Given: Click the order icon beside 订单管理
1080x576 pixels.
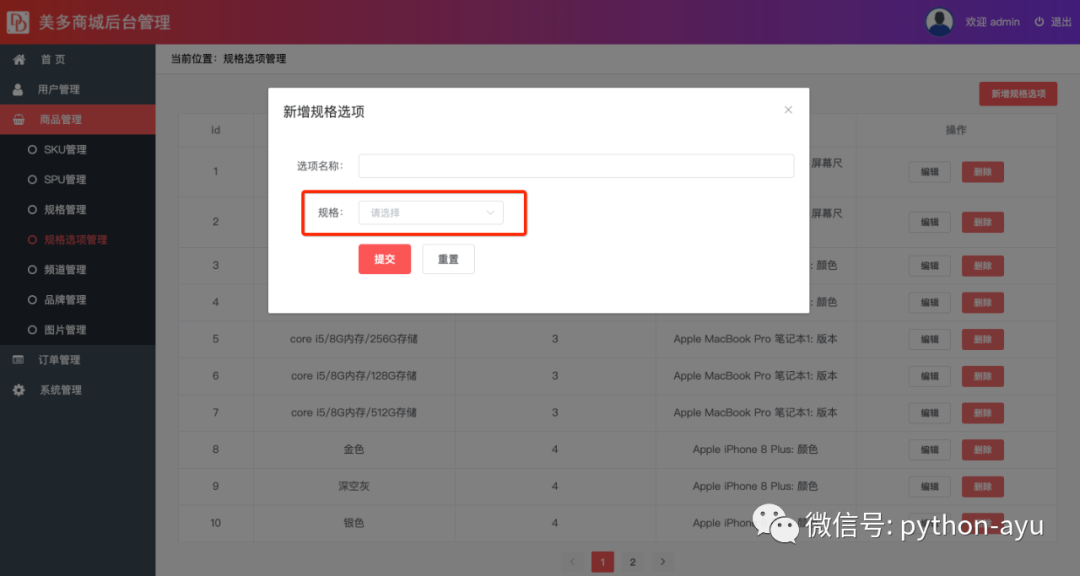Looking at the screenshot, I should click(18, 360).
